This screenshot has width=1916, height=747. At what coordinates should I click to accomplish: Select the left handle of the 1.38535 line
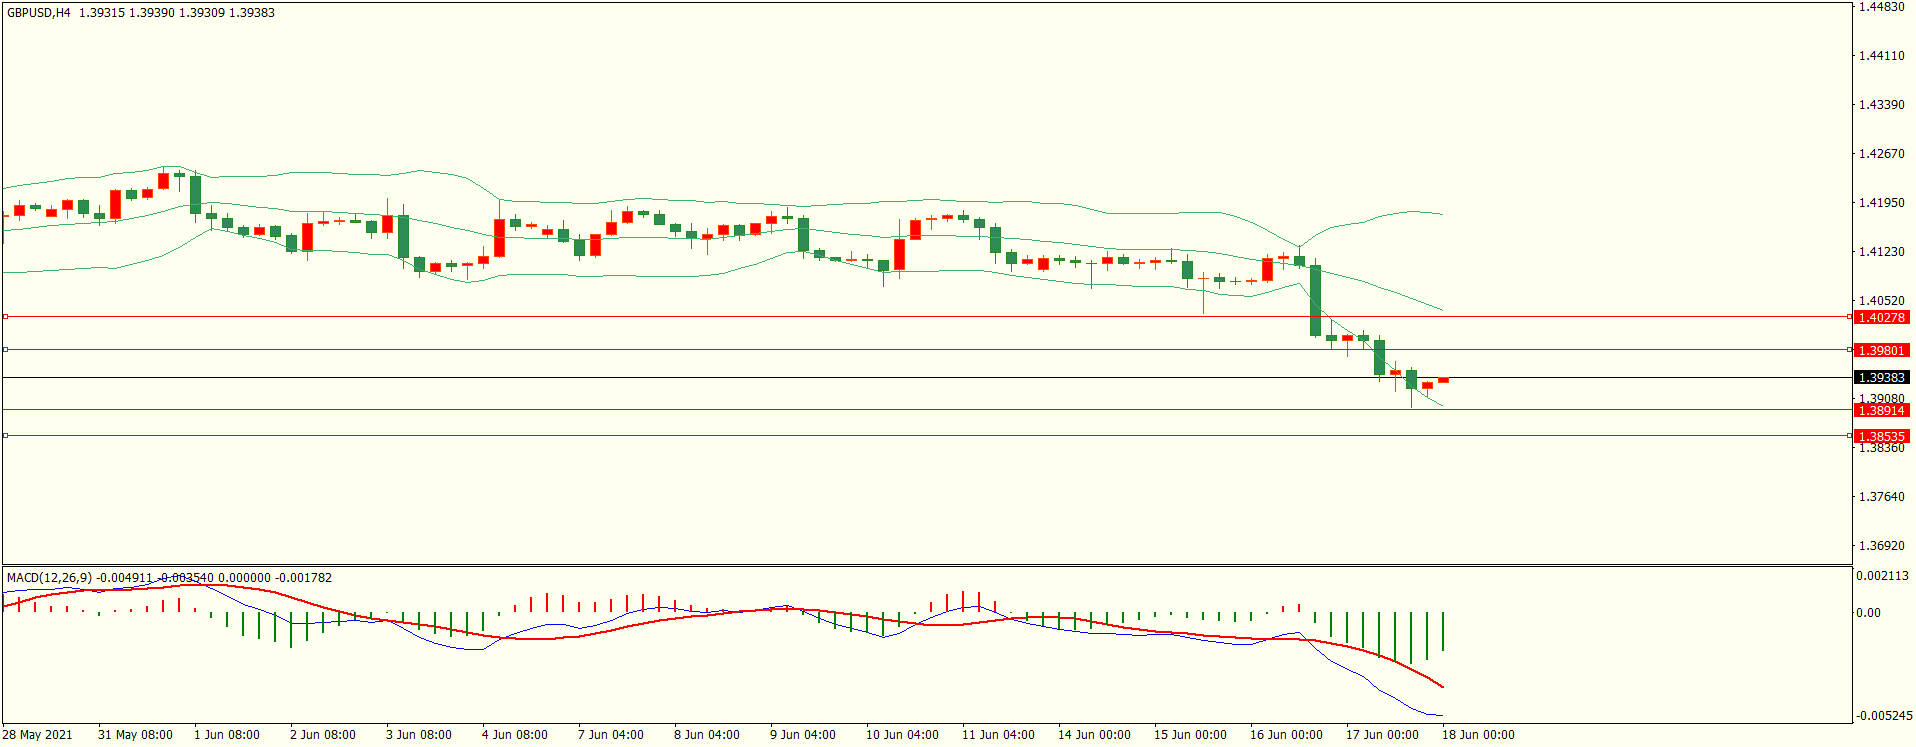[5, 435]
